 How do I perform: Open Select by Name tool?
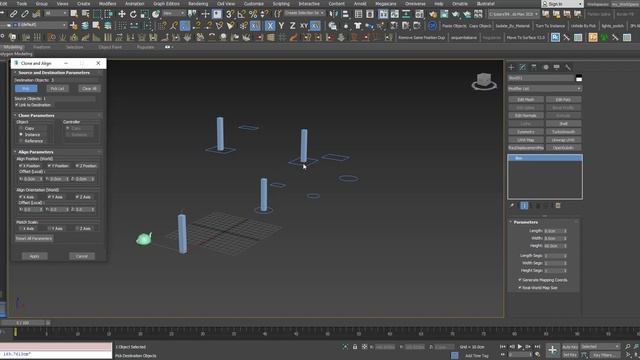85,14
